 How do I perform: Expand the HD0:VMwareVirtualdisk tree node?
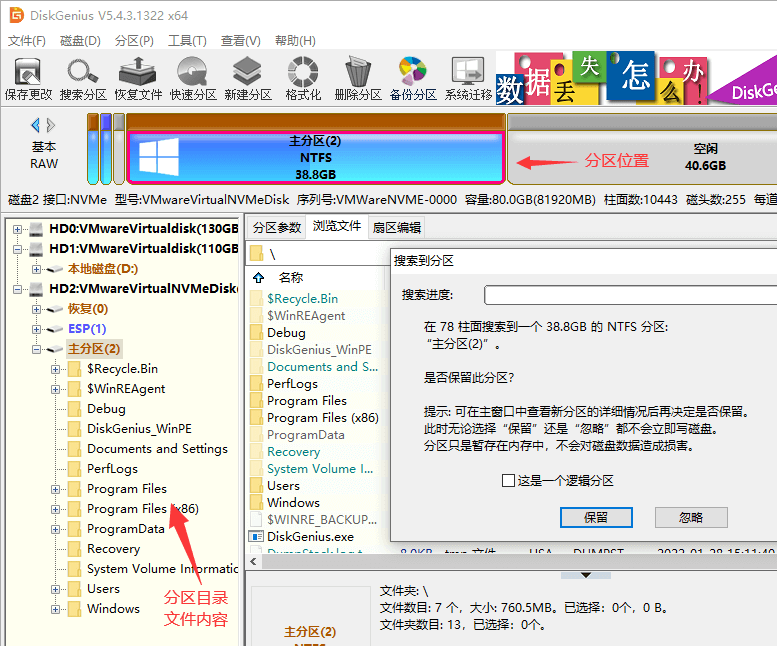(x=17, y=229)
